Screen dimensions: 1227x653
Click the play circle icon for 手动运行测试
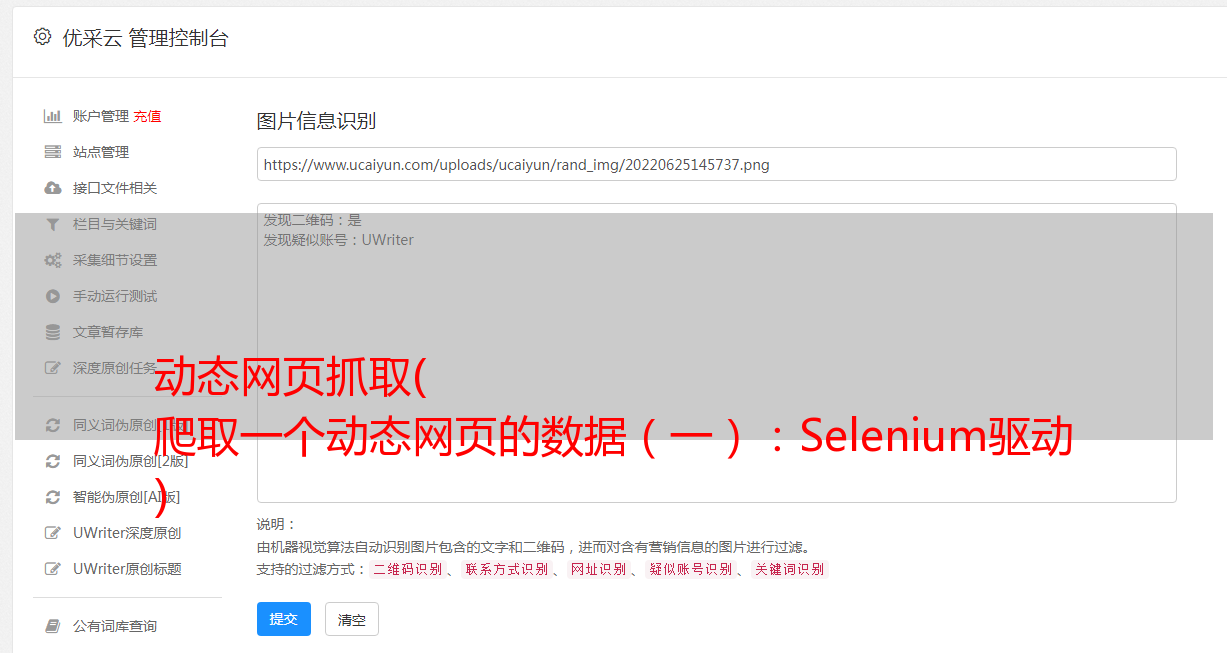click(53, 296)
